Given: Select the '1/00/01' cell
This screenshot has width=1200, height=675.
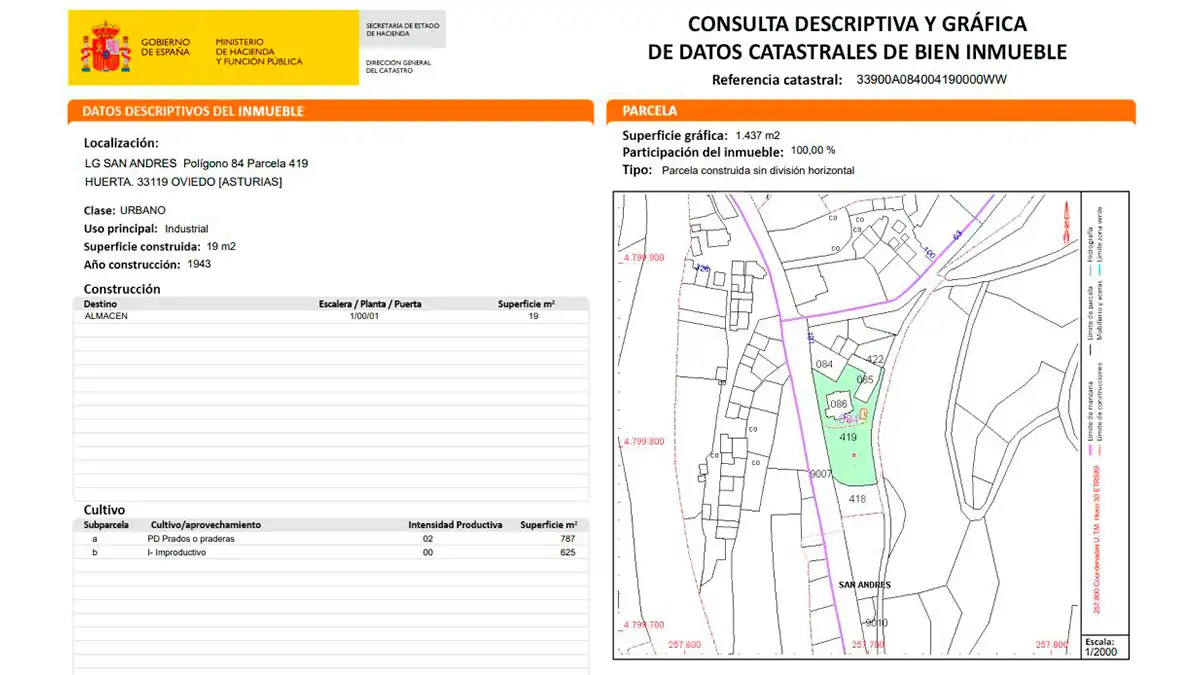Looking at the screenshot, I should click(364, 316).
